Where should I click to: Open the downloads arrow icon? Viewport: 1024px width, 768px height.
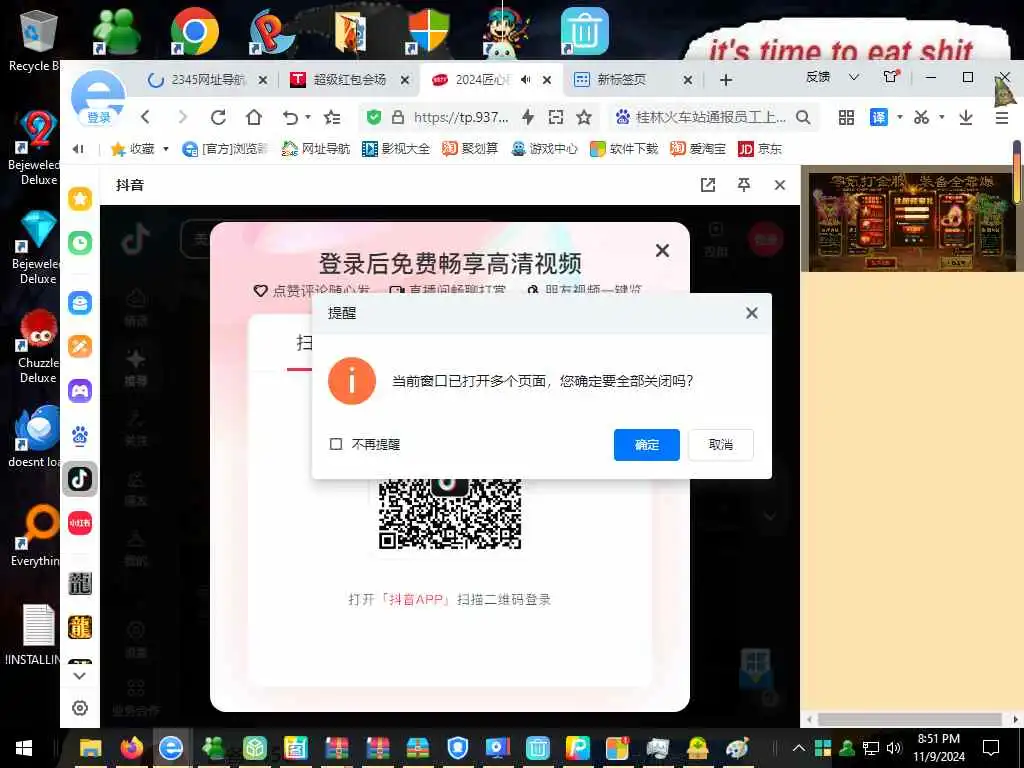(x=966, y=118)
